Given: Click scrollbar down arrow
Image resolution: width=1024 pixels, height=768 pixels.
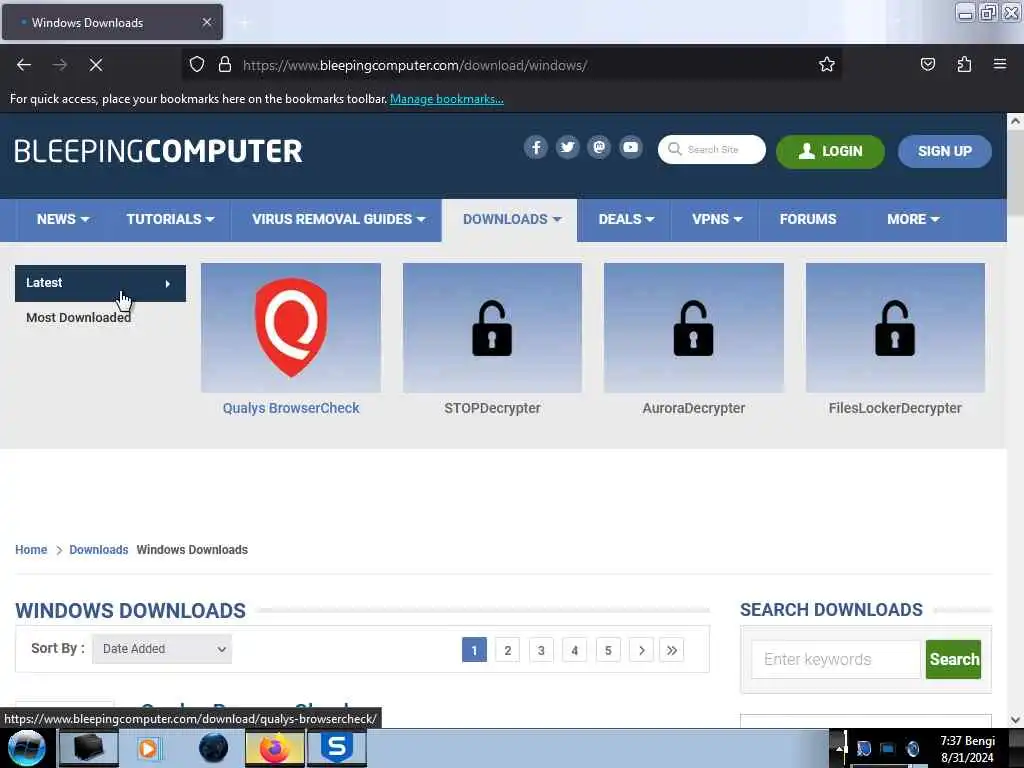Looking at the screenshot, I should click(x=1015, y=720).
